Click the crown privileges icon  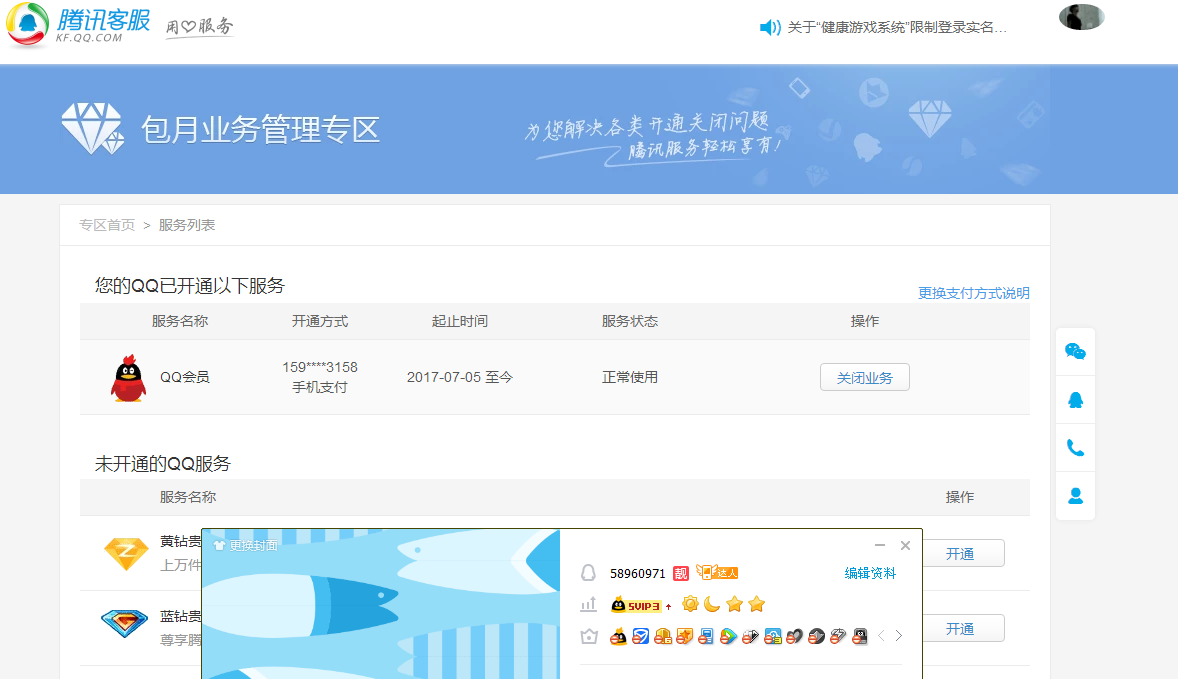(589, 636)
